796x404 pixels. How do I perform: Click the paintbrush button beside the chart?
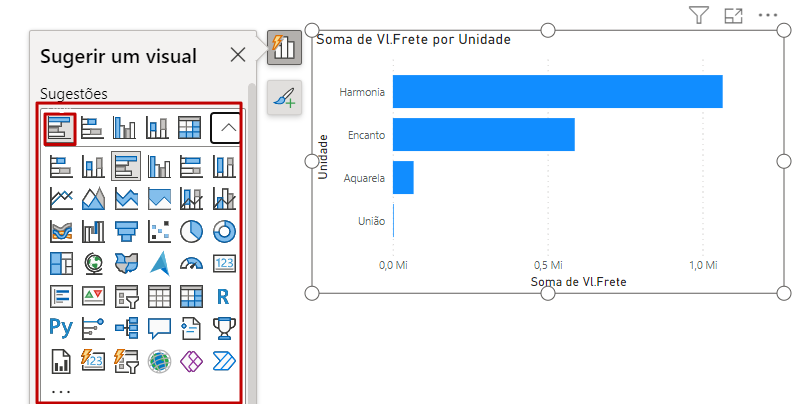click(x=284, y=96)
